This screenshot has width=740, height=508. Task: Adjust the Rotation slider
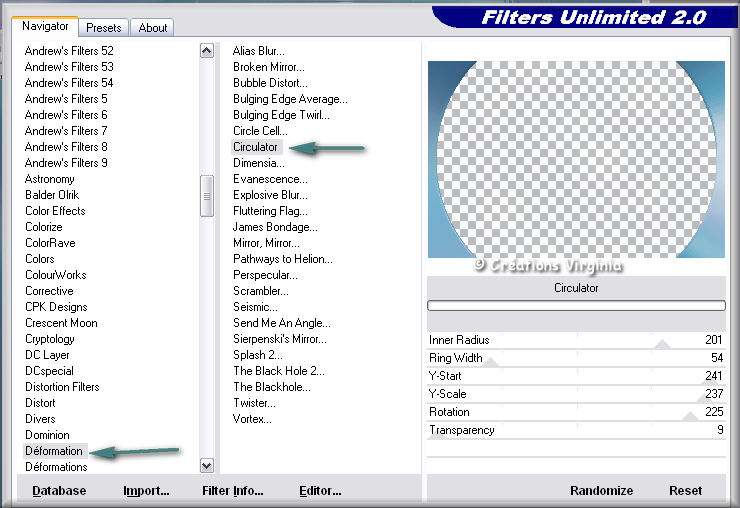(576, 412)
